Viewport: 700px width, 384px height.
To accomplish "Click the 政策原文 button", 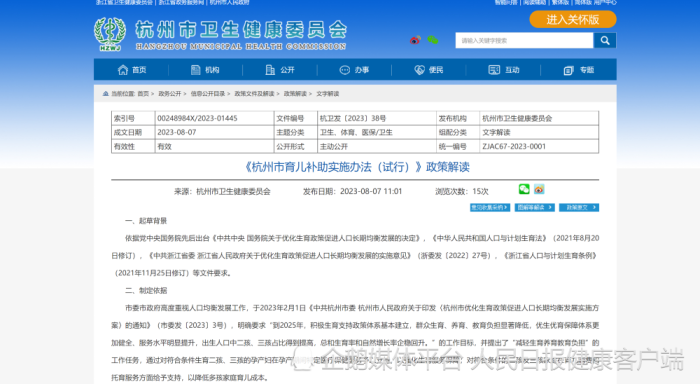I will [579, 208].
